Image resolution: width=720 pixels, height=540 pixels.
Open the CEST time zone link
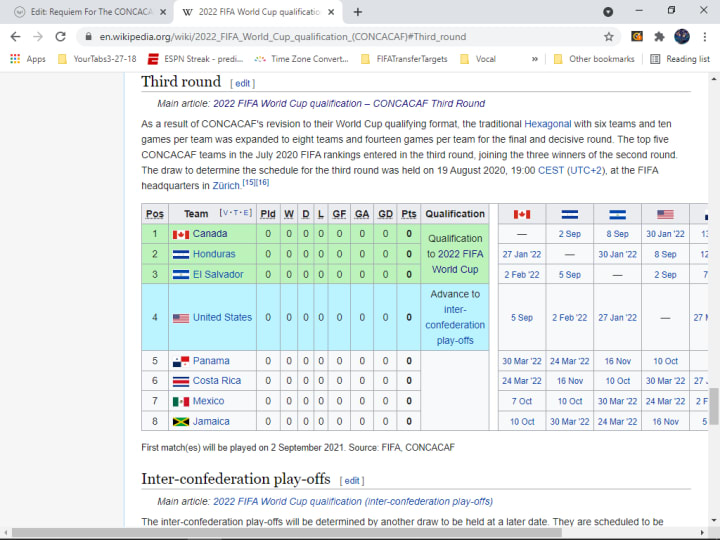pyautogui.click(x=551, y=170)
